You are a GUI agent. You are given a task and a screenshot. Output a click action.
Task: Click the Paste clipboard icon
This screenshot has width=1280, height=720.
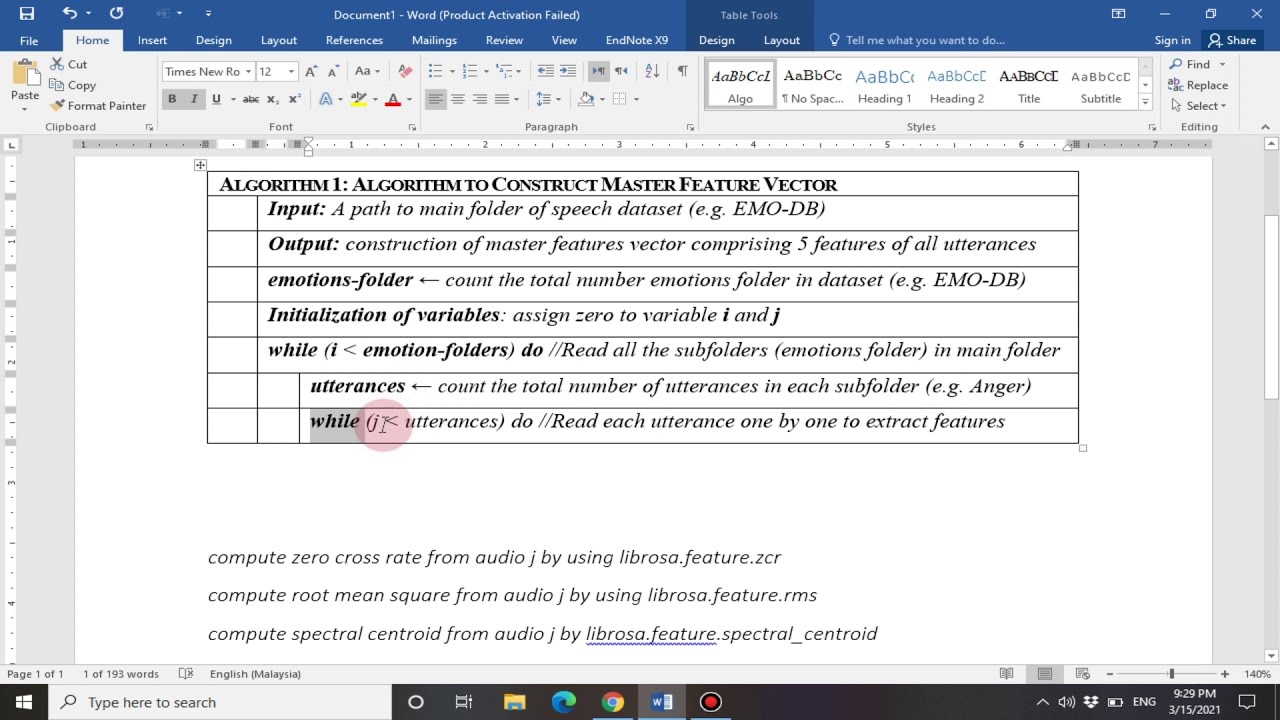(25, 73)
